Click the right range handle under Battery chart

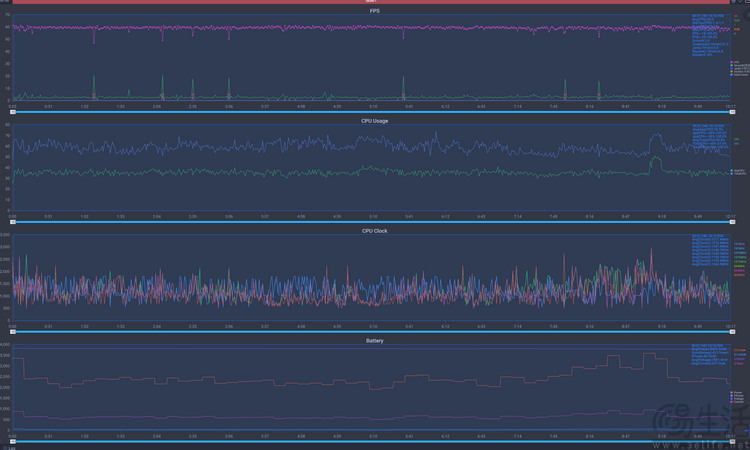click(x=732, y=441)
